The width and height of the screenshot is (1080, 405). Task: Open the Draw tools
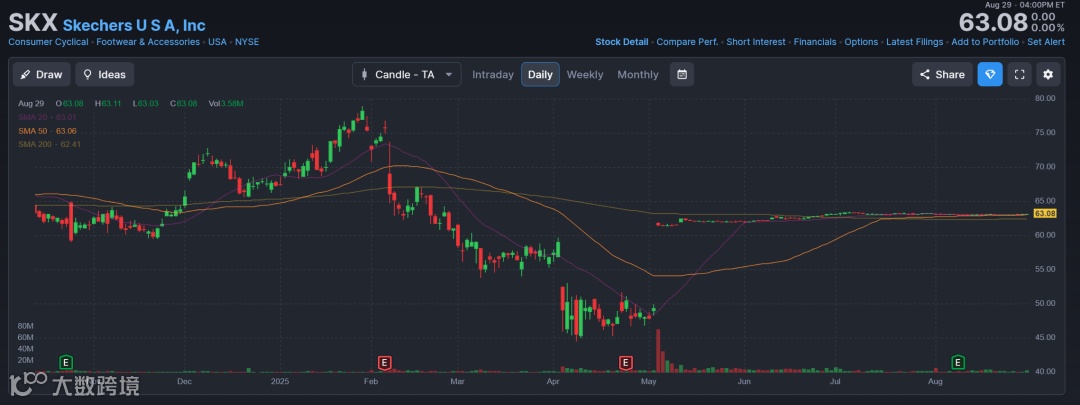(x=41, y=74)
